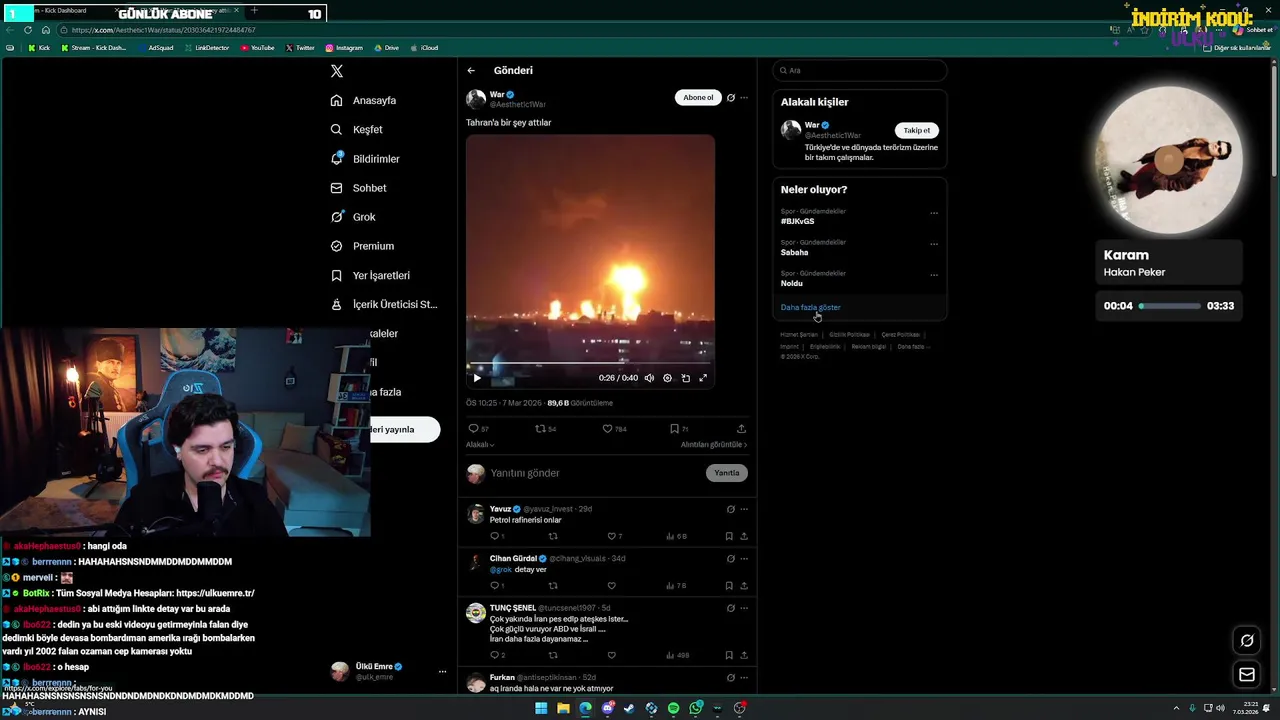This screenshot has width=1280, height=720.
Task: Open the Grok floating button
Action: (1247, 641)
